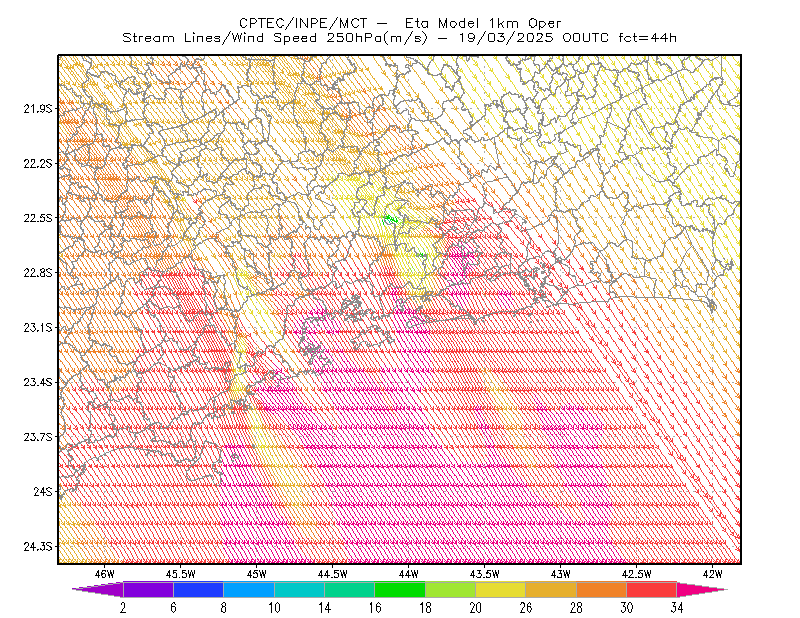Click the orange 28-30 legend swatch
Viewport: 800px width, 618px height.
(602, 589)
